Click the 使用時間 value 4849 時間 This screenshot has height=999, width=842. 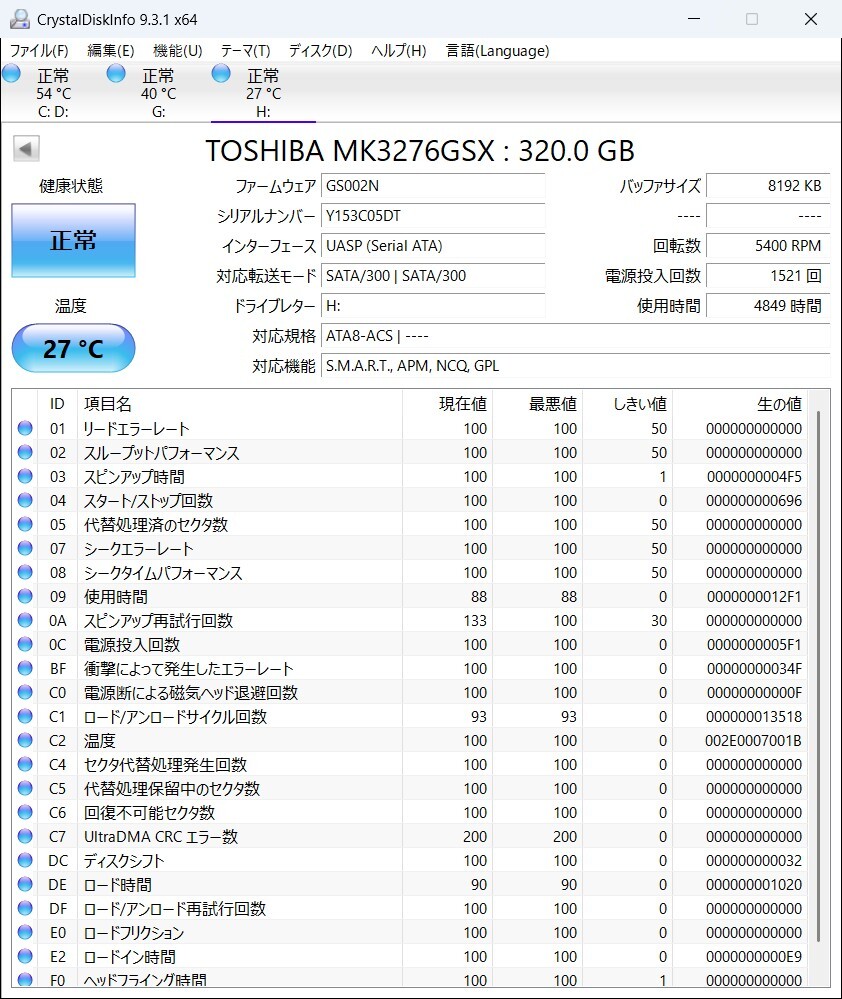(768, 305)
